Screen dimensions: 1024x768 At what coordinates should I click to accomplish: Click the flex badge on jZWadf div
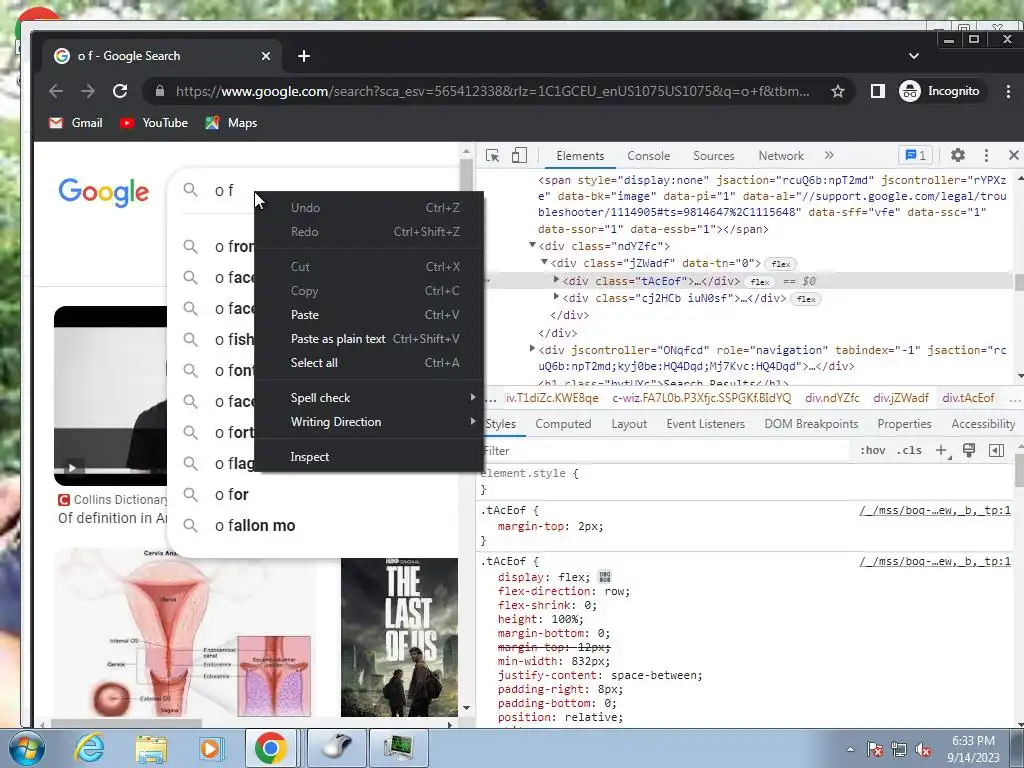point(780,264)
